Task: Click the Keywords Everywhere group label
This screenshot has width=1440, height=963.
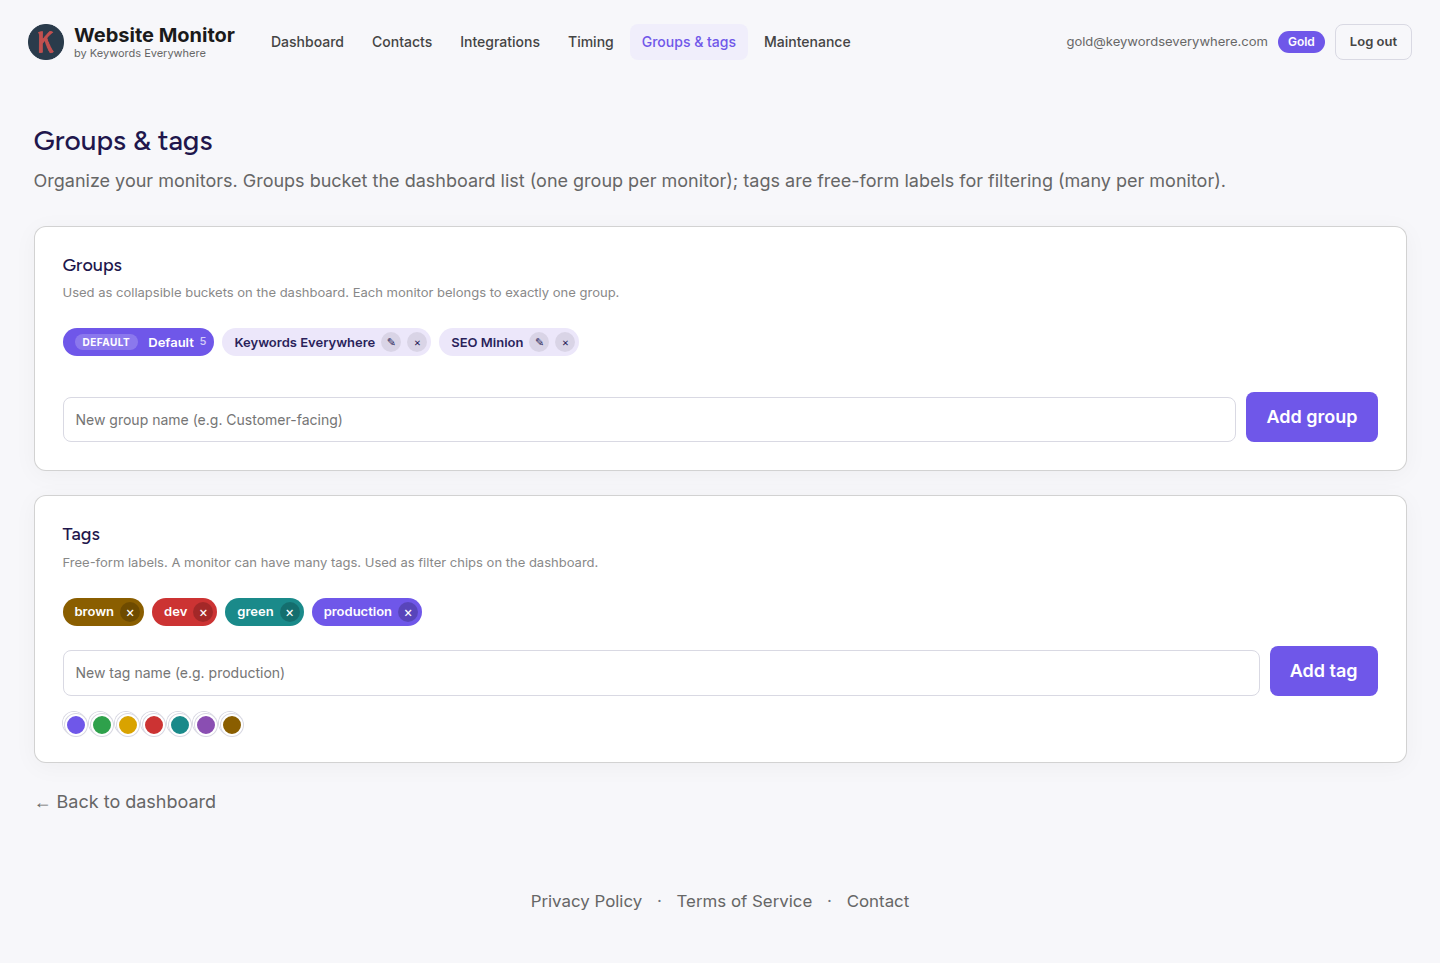Action: (x=305, y=342)
